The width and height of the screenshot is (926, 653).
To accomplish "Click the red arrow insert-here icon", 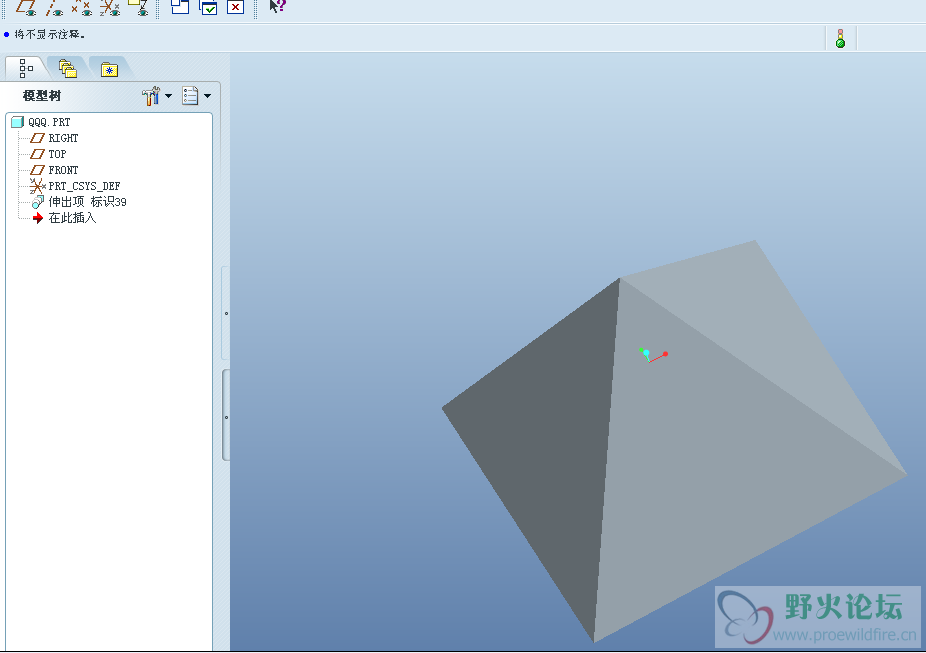I will [38, 218].
